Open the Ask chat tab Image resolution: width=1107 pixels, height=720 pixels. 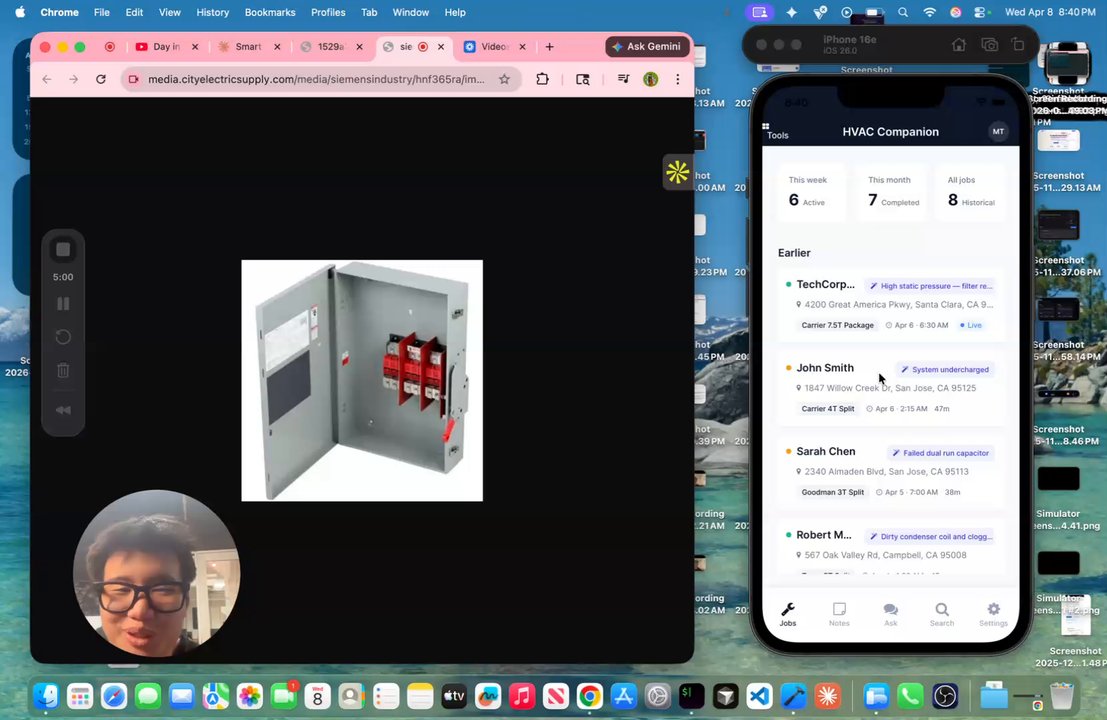[x=890, y=614]
